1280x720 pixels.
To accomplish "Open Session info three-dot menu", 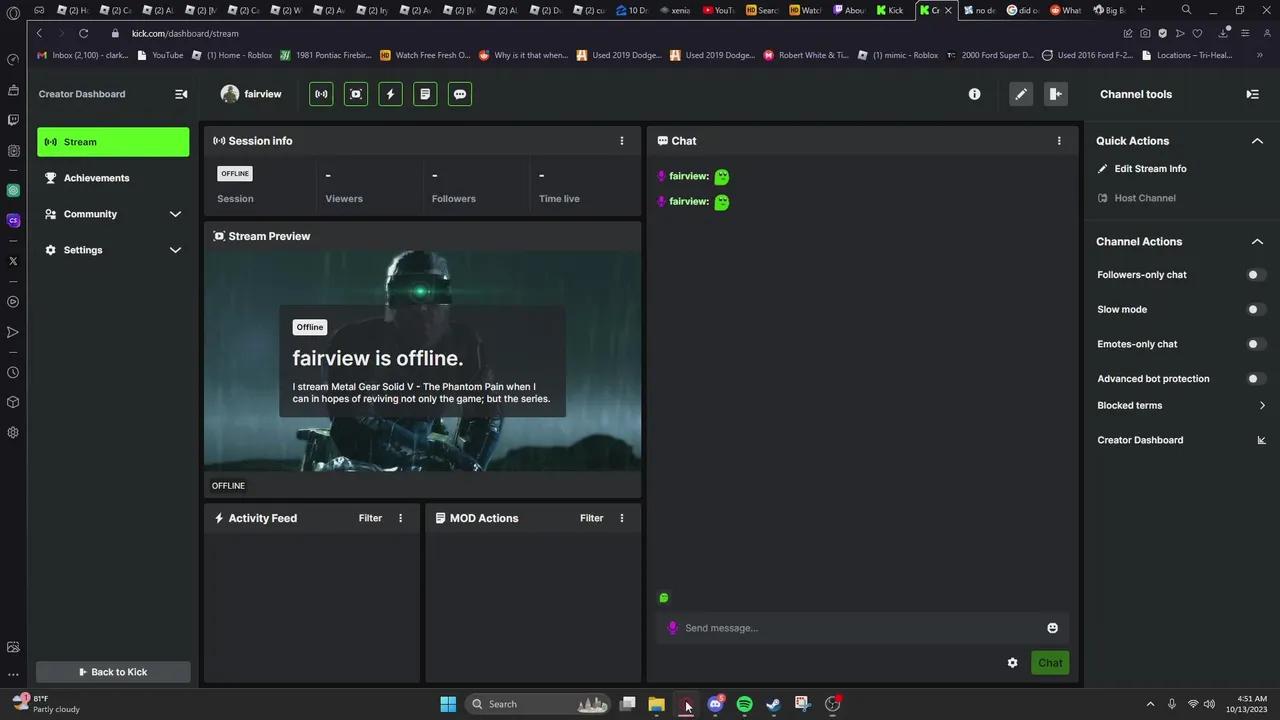I will pos(622,141).
